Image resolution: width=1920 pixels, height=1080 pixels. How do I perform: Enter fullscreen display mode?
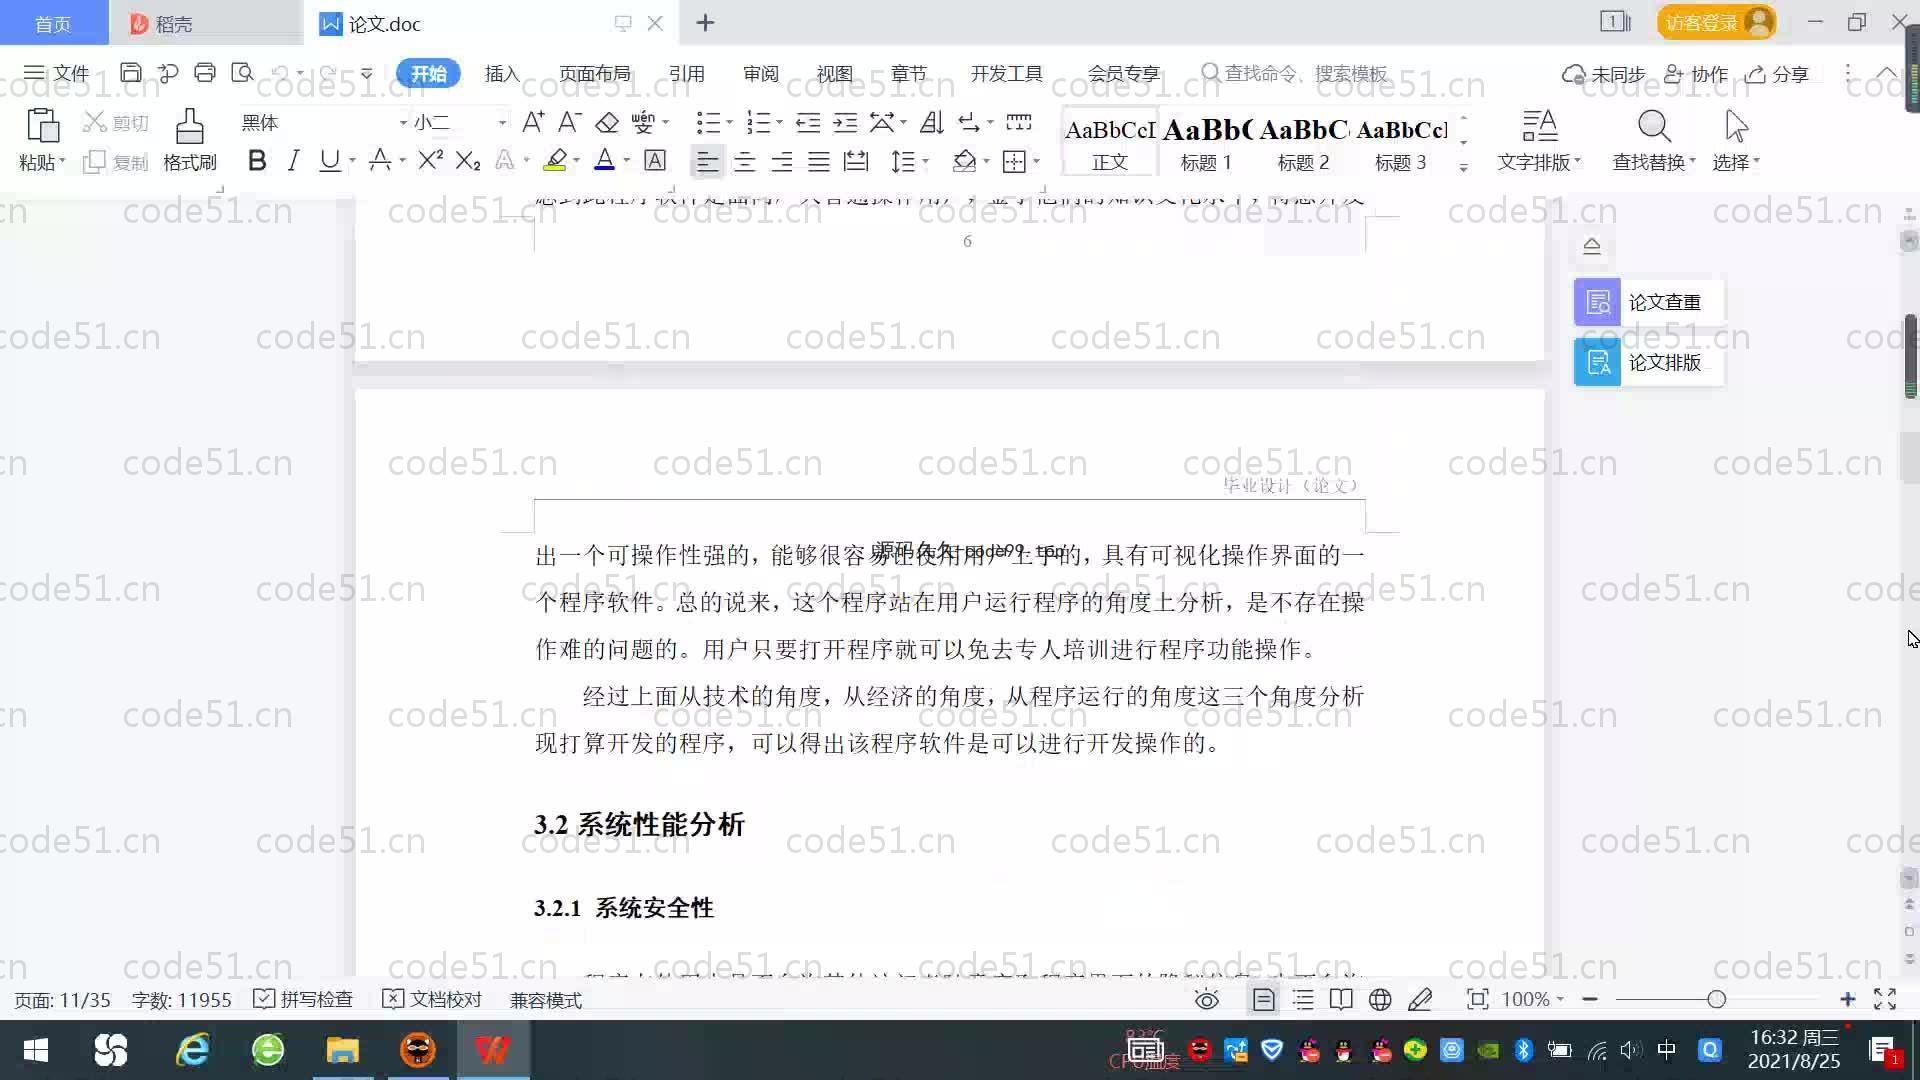[1885, 999]
